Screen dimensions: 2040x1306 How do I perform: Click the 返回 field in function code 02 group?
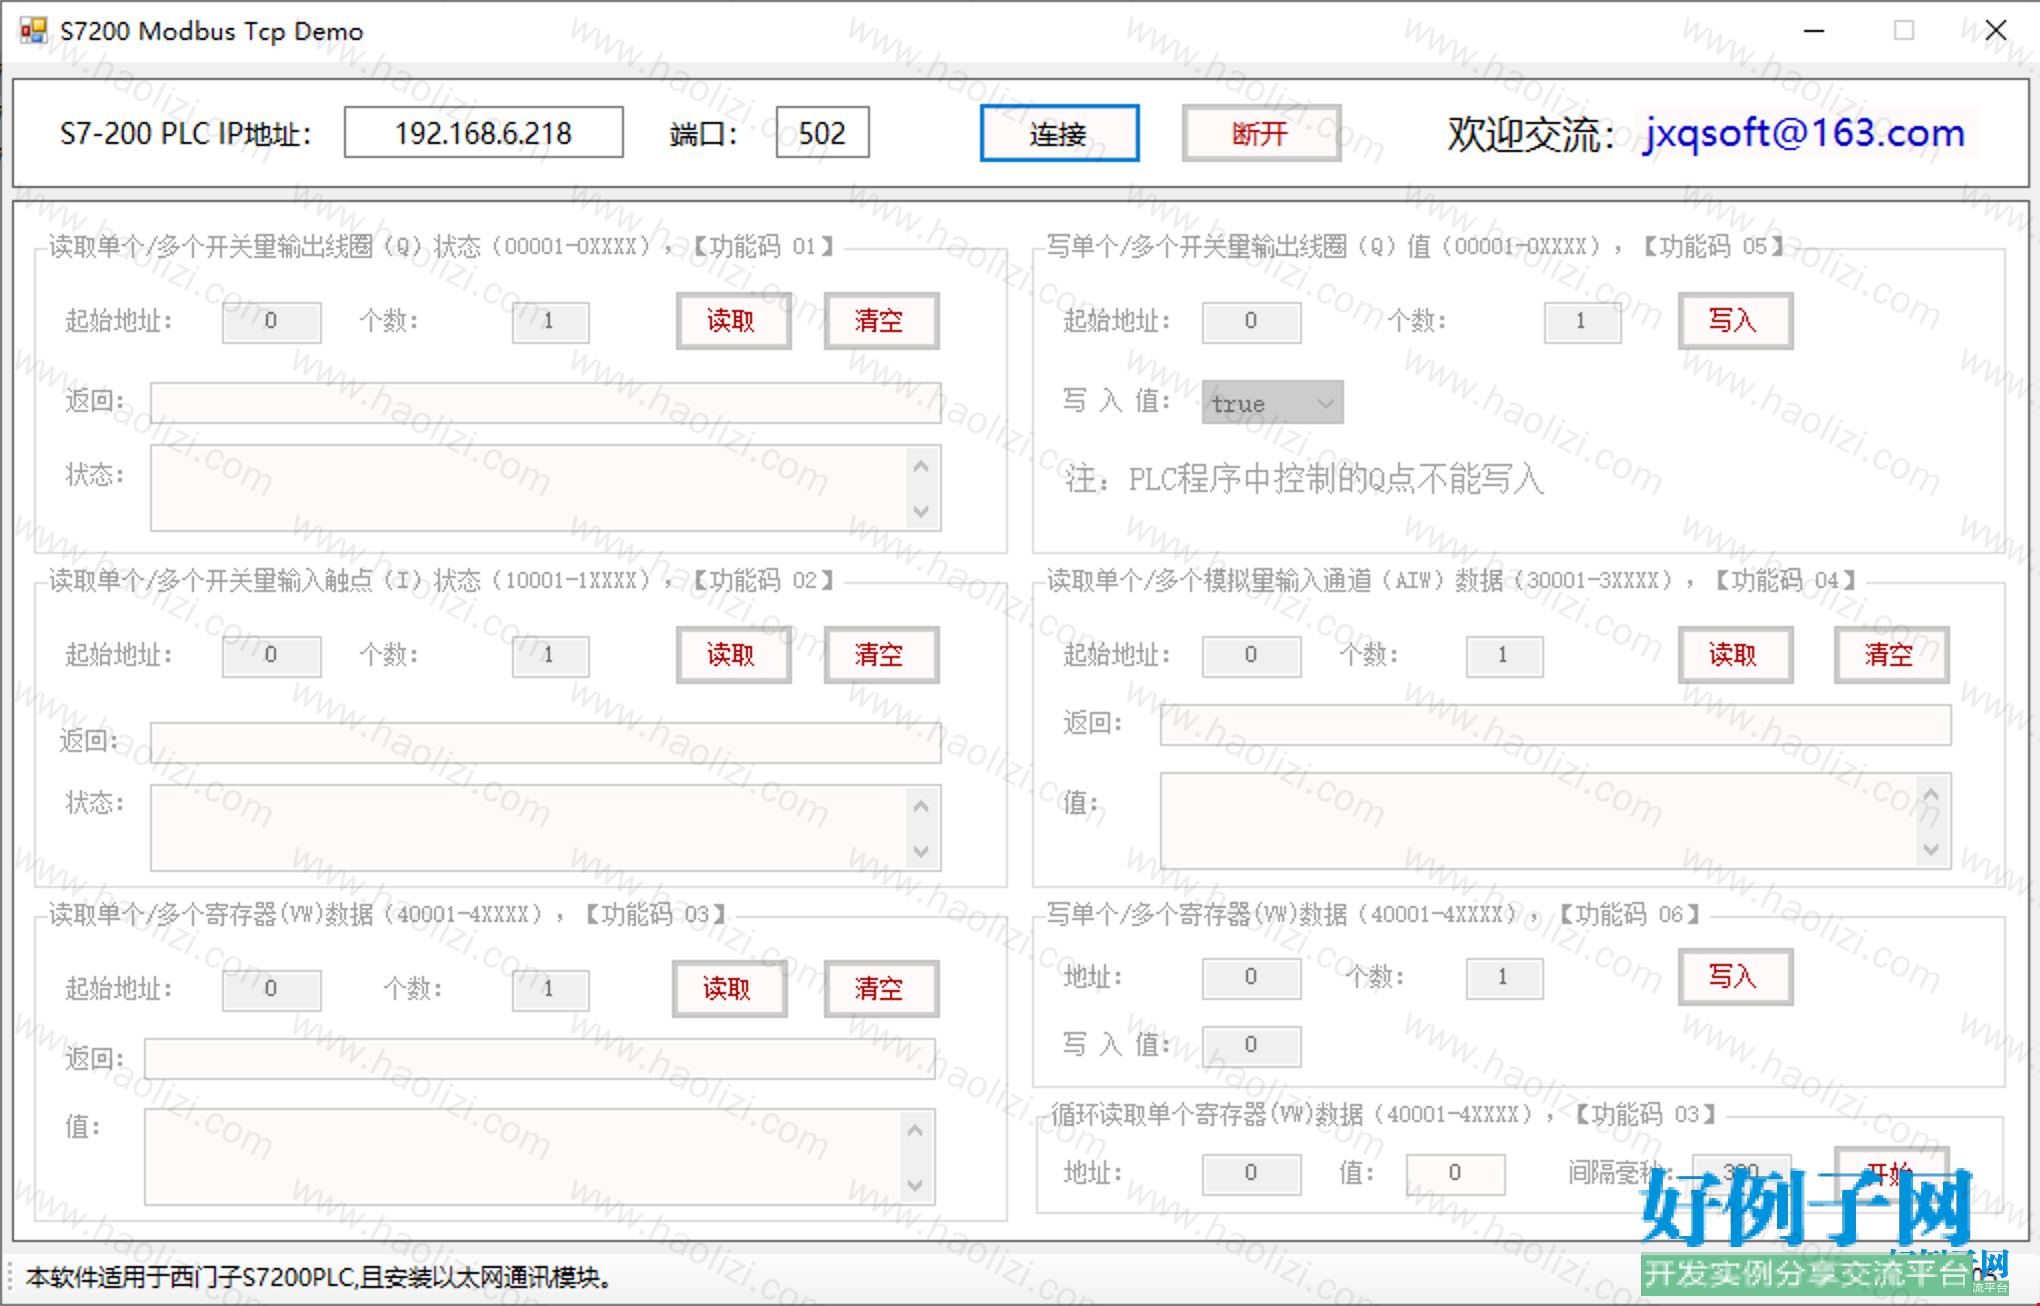546,742
